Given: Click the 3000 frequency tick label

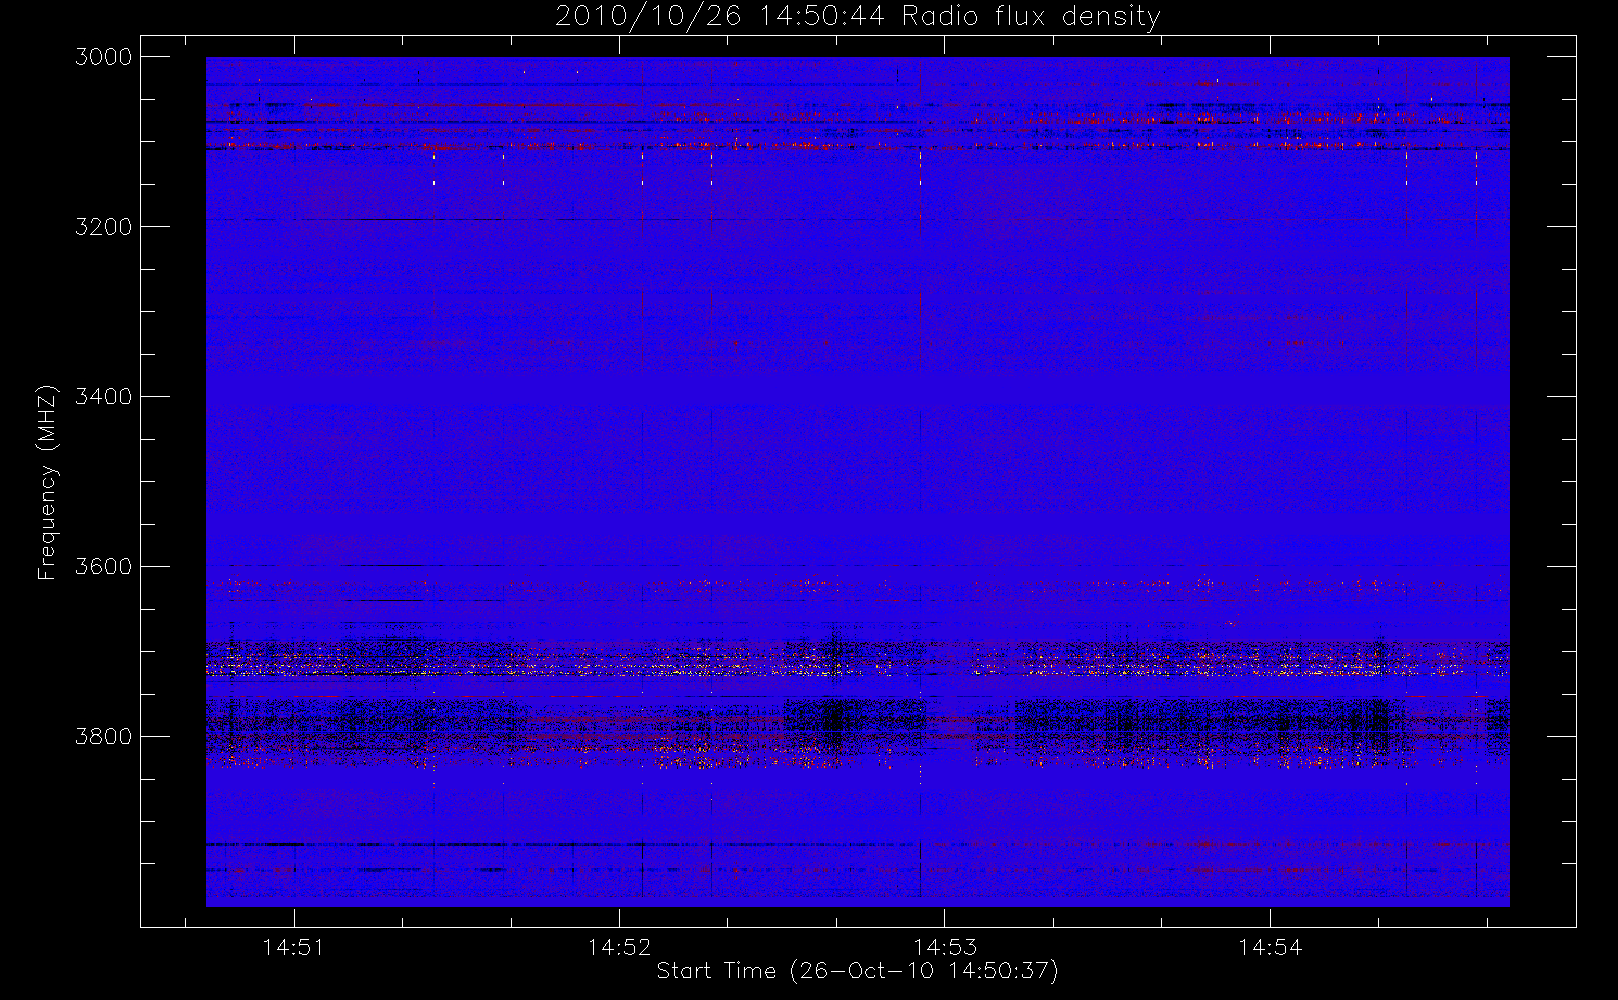Looking at the screenshot, I should click(x=104, y=57).
